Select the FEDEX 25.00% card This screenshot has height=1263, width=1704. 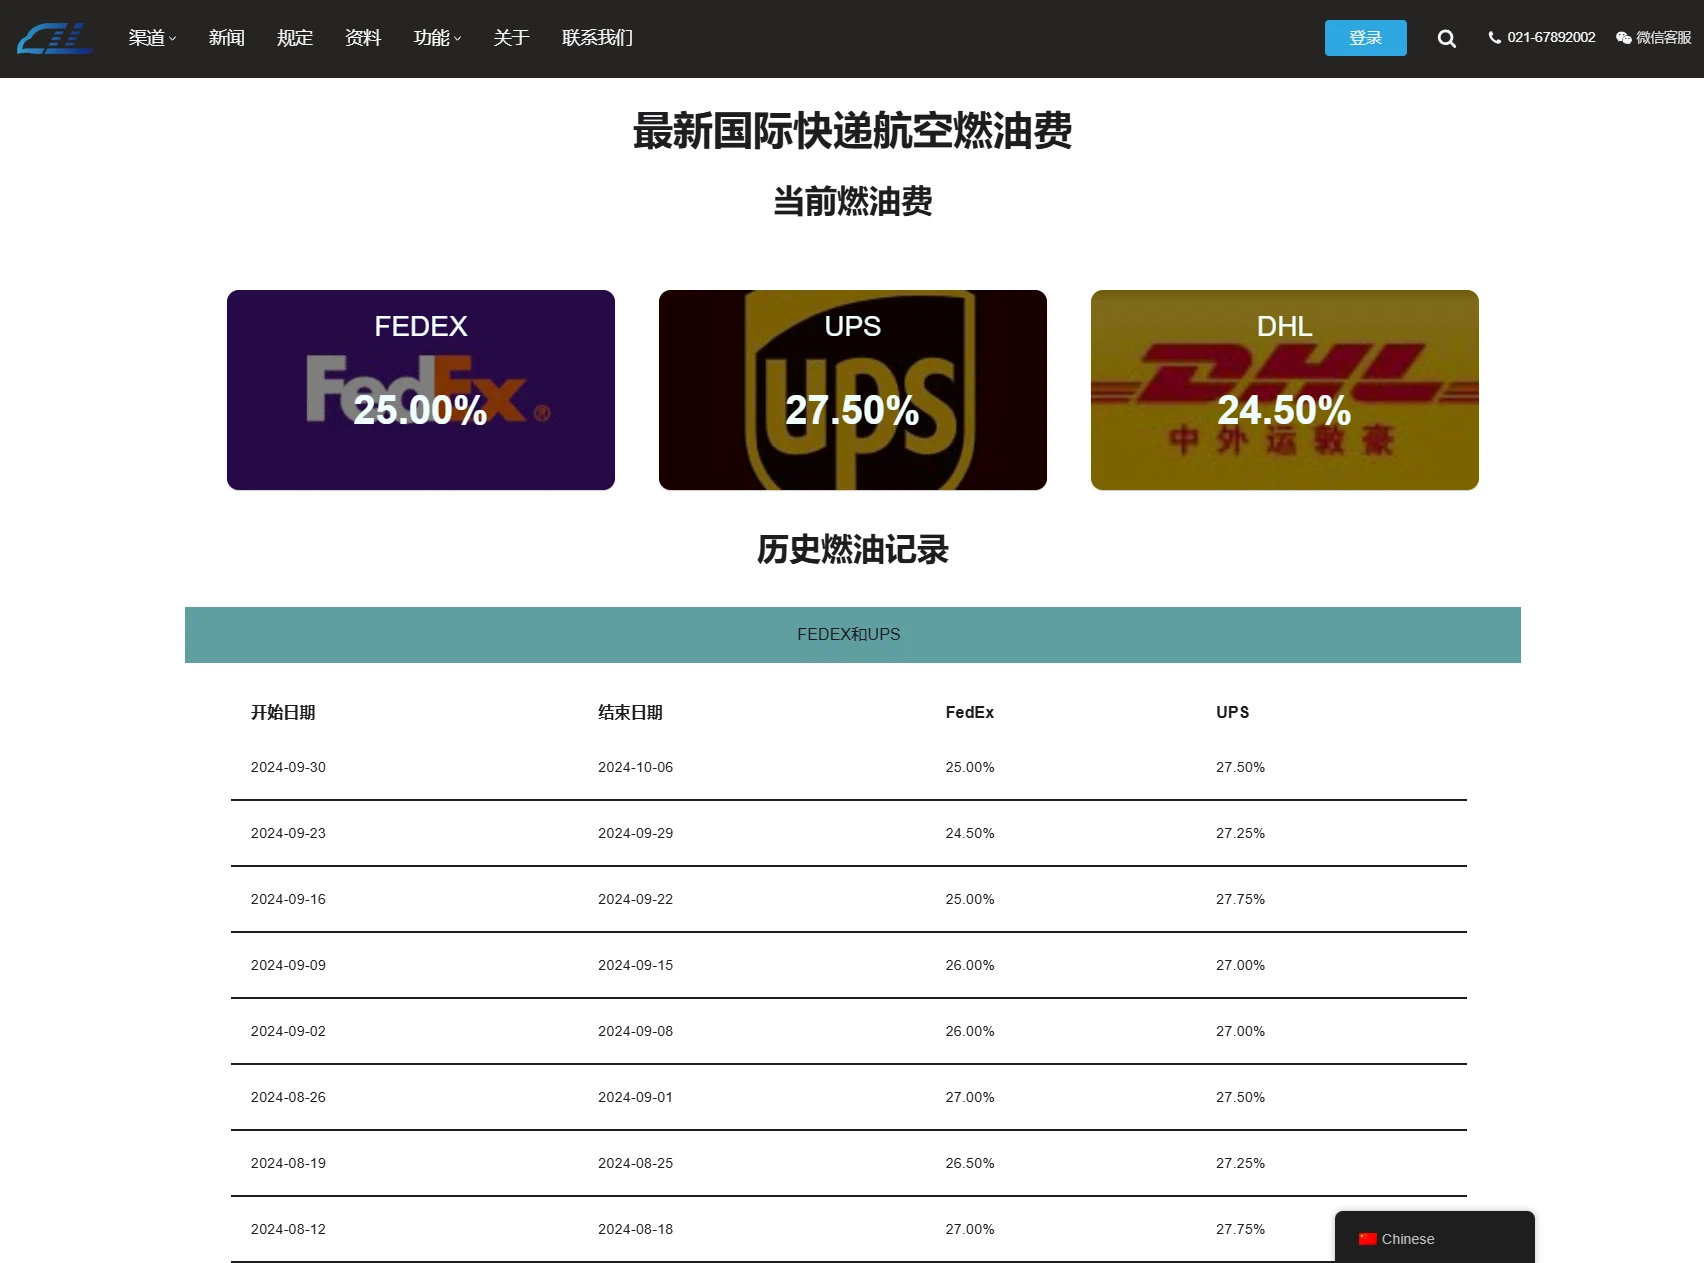[421, 390]
